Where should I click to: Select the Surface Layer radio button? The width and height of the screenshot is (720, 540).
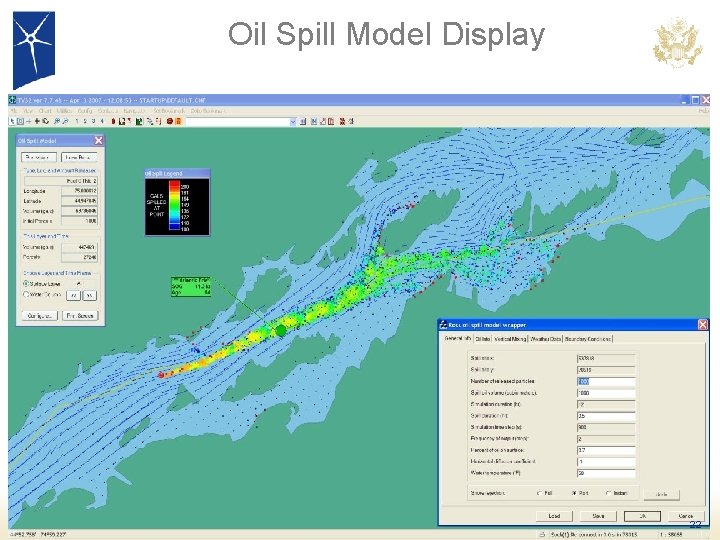click(26, 284)
